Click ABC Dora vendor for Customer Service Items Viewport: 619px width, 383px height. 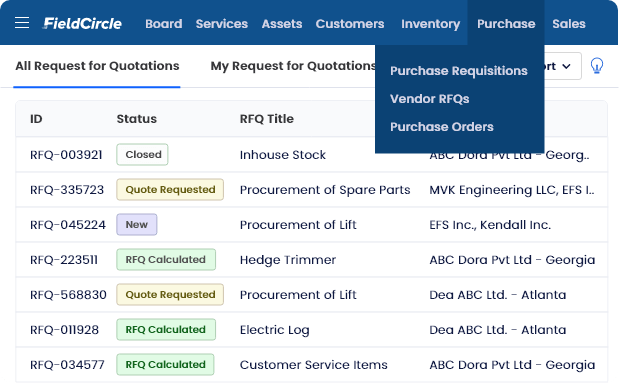(x=512, y=365)
